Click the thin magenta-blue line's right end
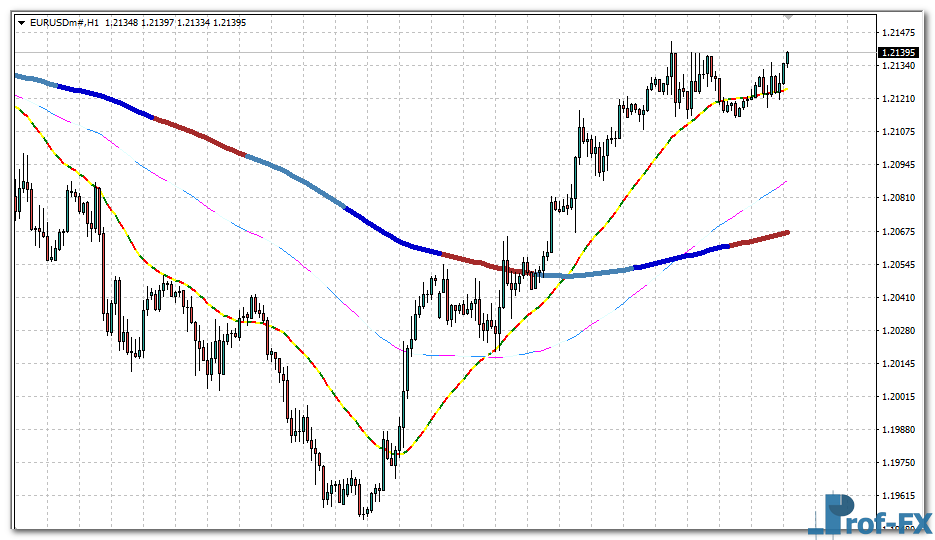 click(785, 182)
